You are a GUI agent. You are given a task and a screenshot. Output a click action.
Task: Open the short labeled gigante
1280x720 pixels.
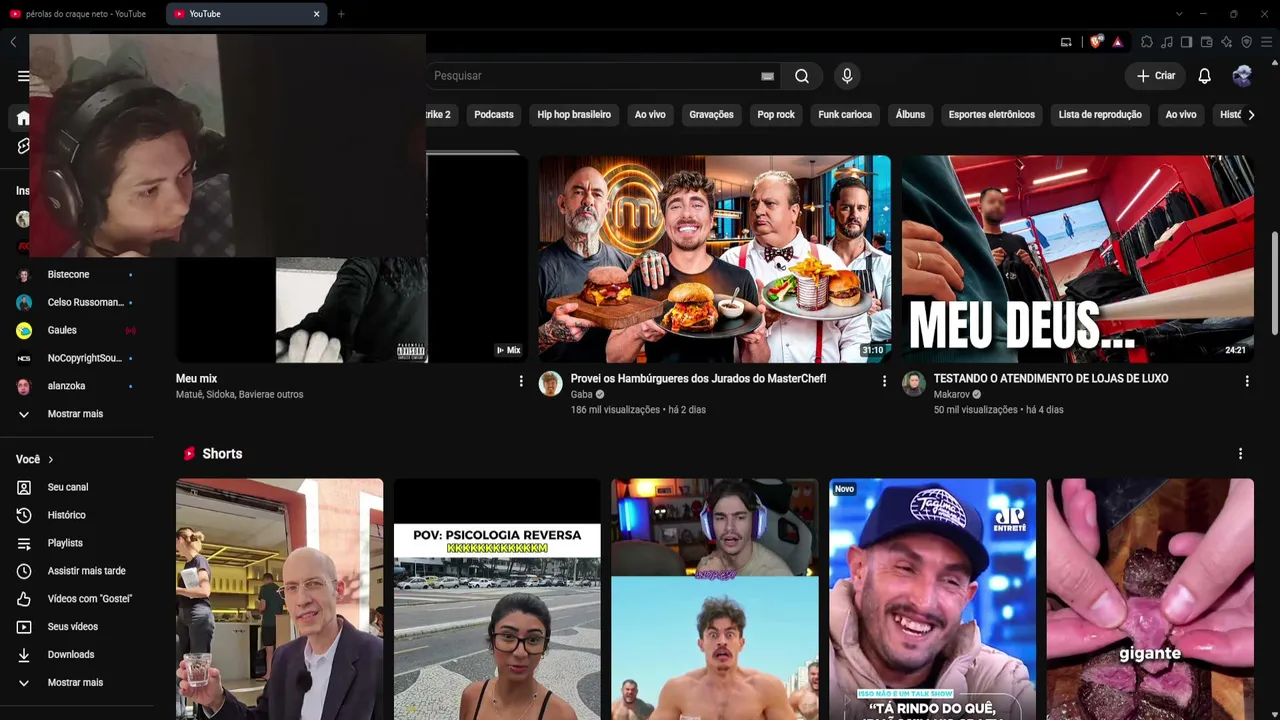tap(1150, 599)
